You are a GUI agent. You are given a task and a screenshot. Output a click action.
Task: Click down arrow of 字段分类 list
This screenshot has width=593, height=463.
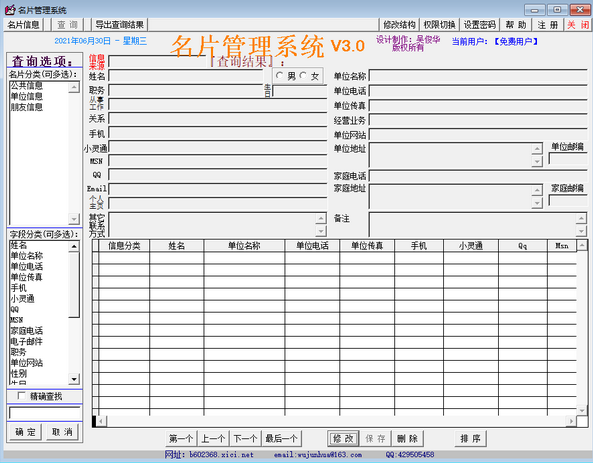74,379
